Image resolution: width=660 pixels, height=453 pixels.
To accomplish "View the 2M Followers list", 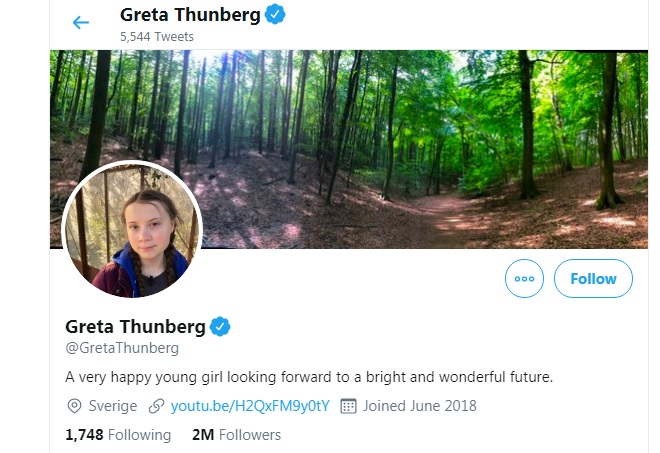I will pyautogui.click(x=236, y=435).
